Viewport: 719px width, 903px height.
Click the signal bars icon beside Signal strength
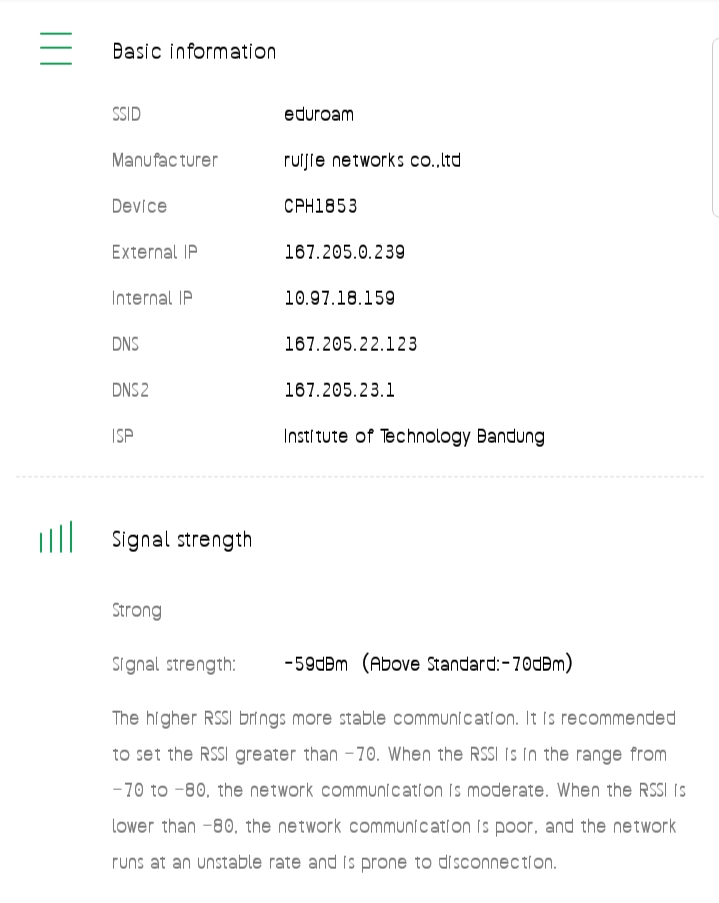click(56, 539)
